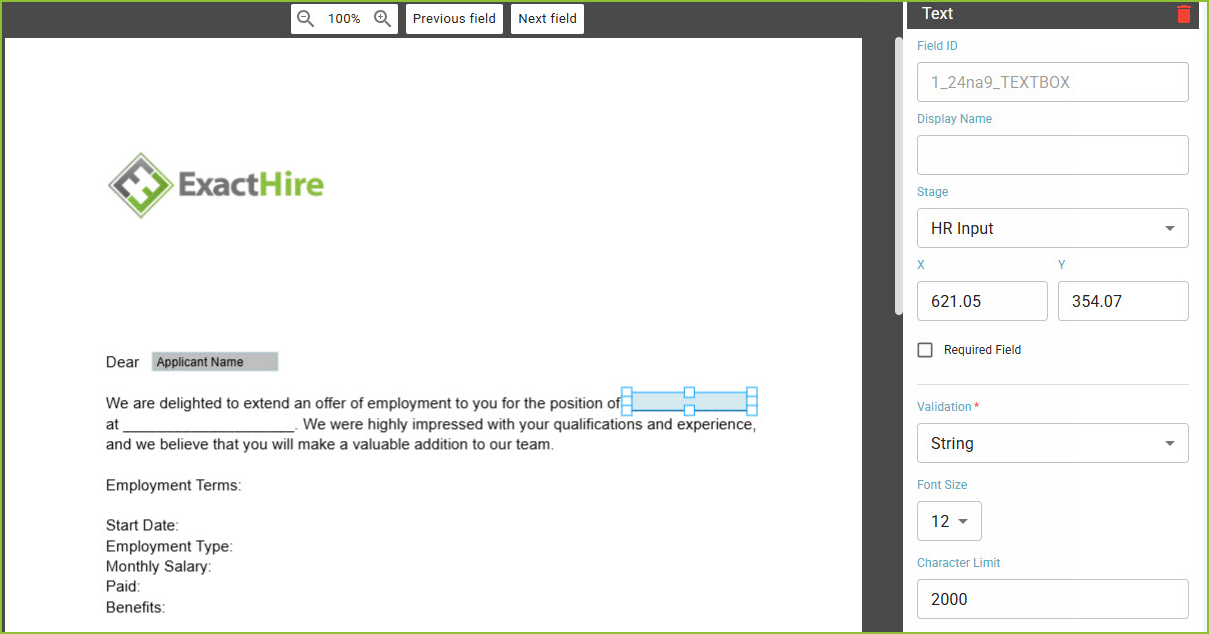
Task: Click the Field ID input box
Action: pyautogui.click(x=1053, y=82)
